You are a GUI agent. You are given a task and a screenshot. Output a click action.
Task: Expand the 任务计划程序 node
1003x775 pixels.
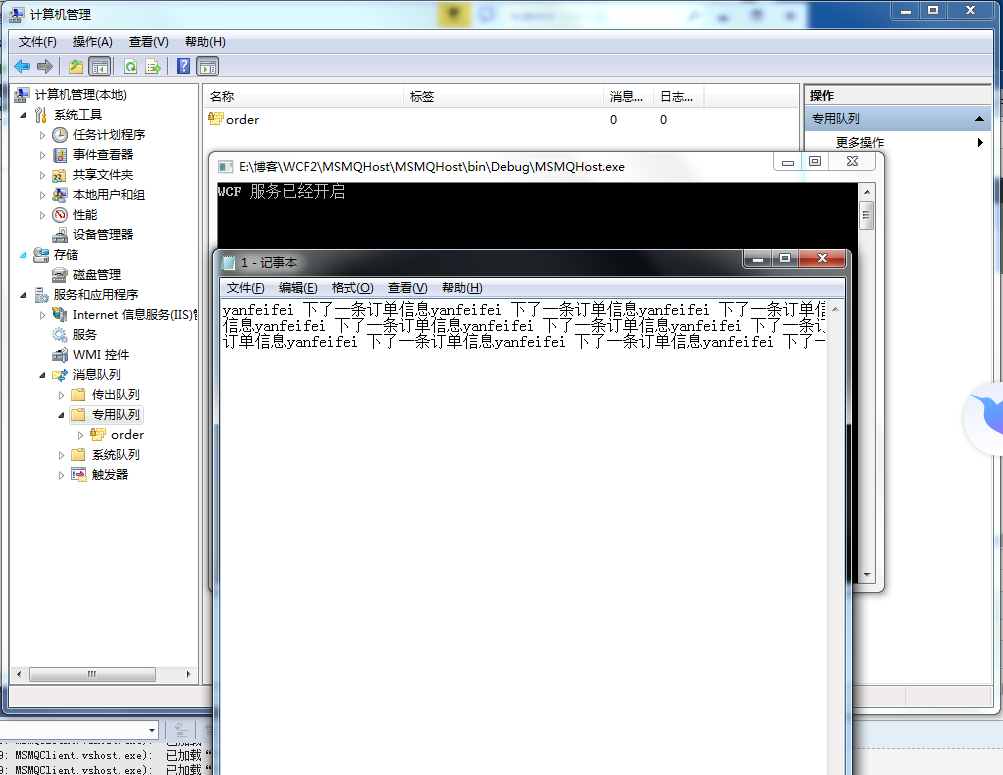coord(42,136)
